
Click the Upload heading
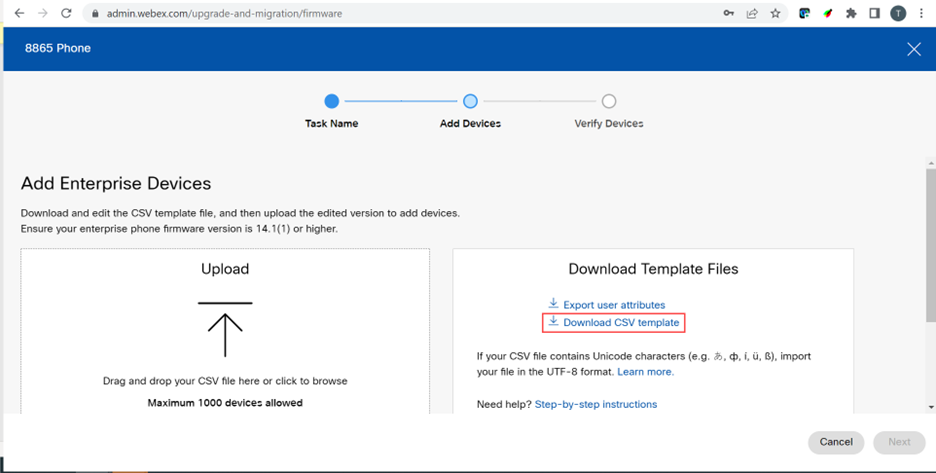point(225,269)
